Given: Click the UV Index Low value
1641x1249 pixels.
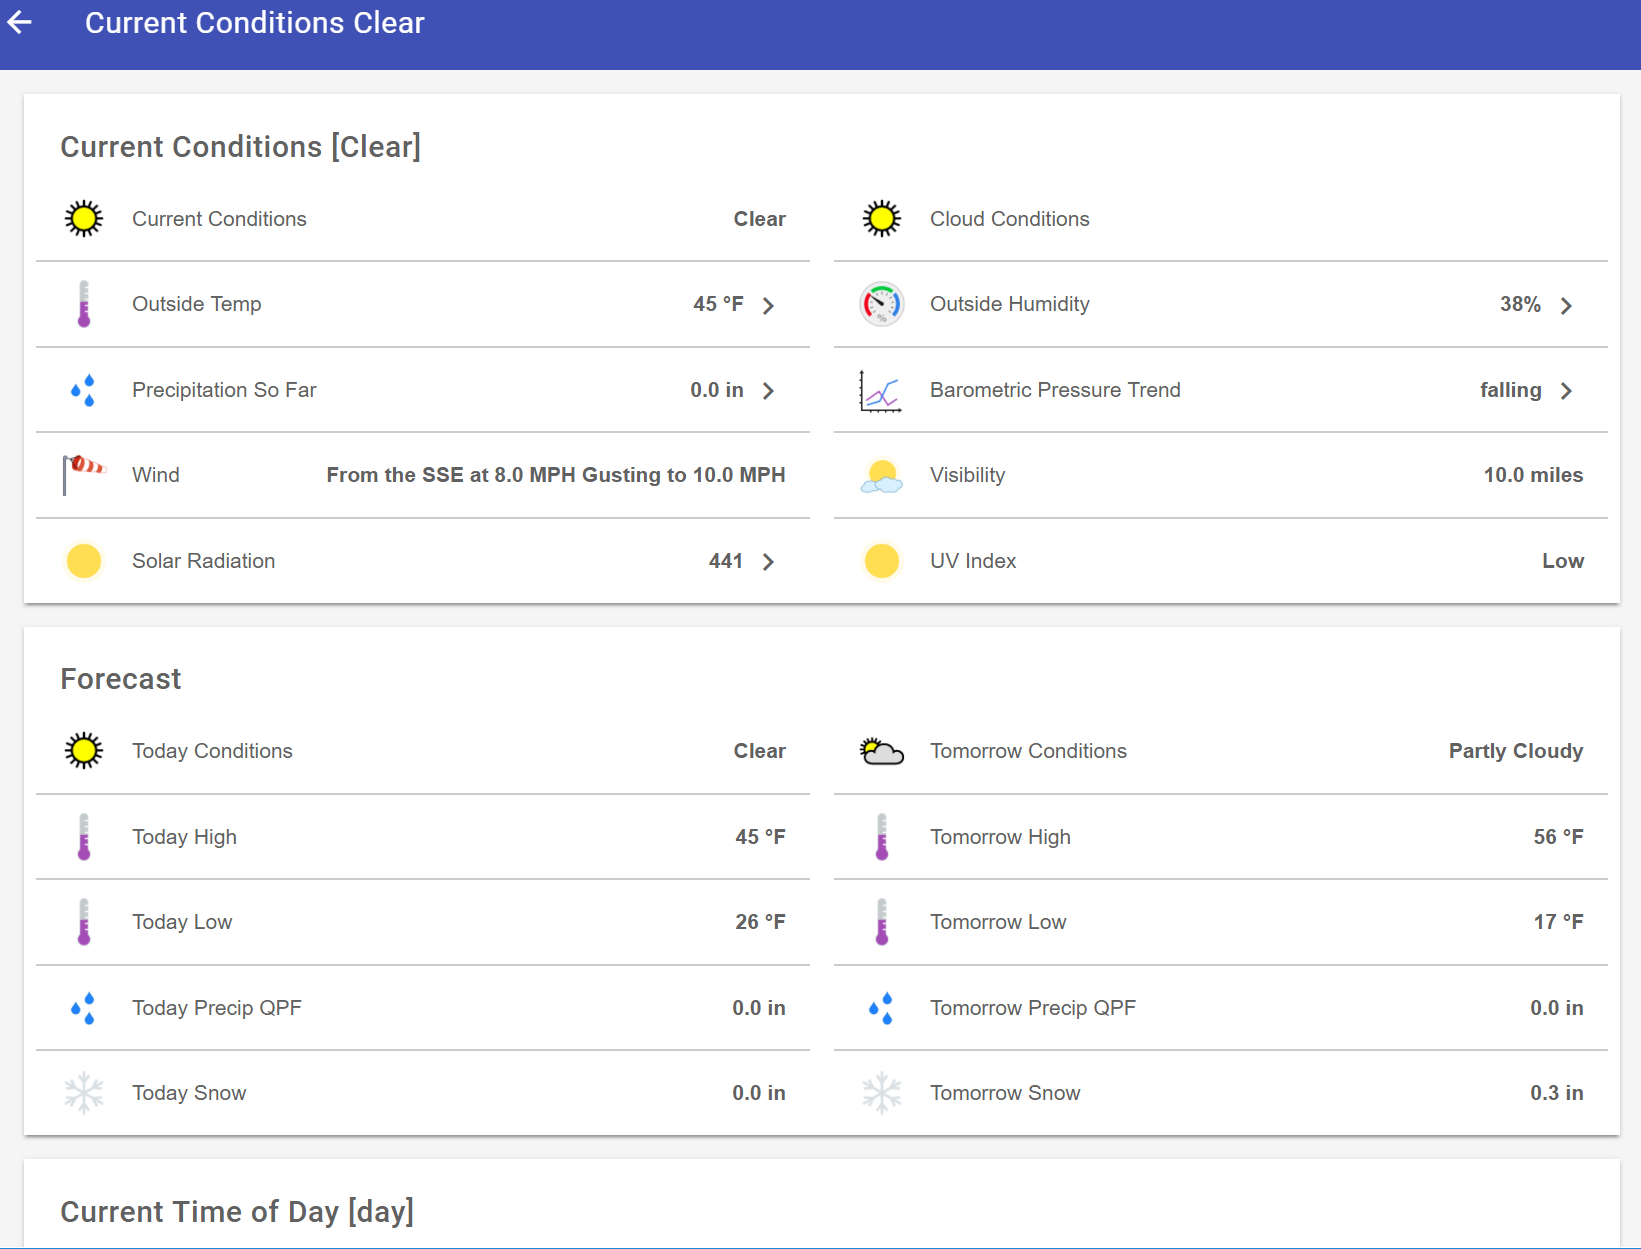Looking at the screenshot, I should coord(1562,561).
